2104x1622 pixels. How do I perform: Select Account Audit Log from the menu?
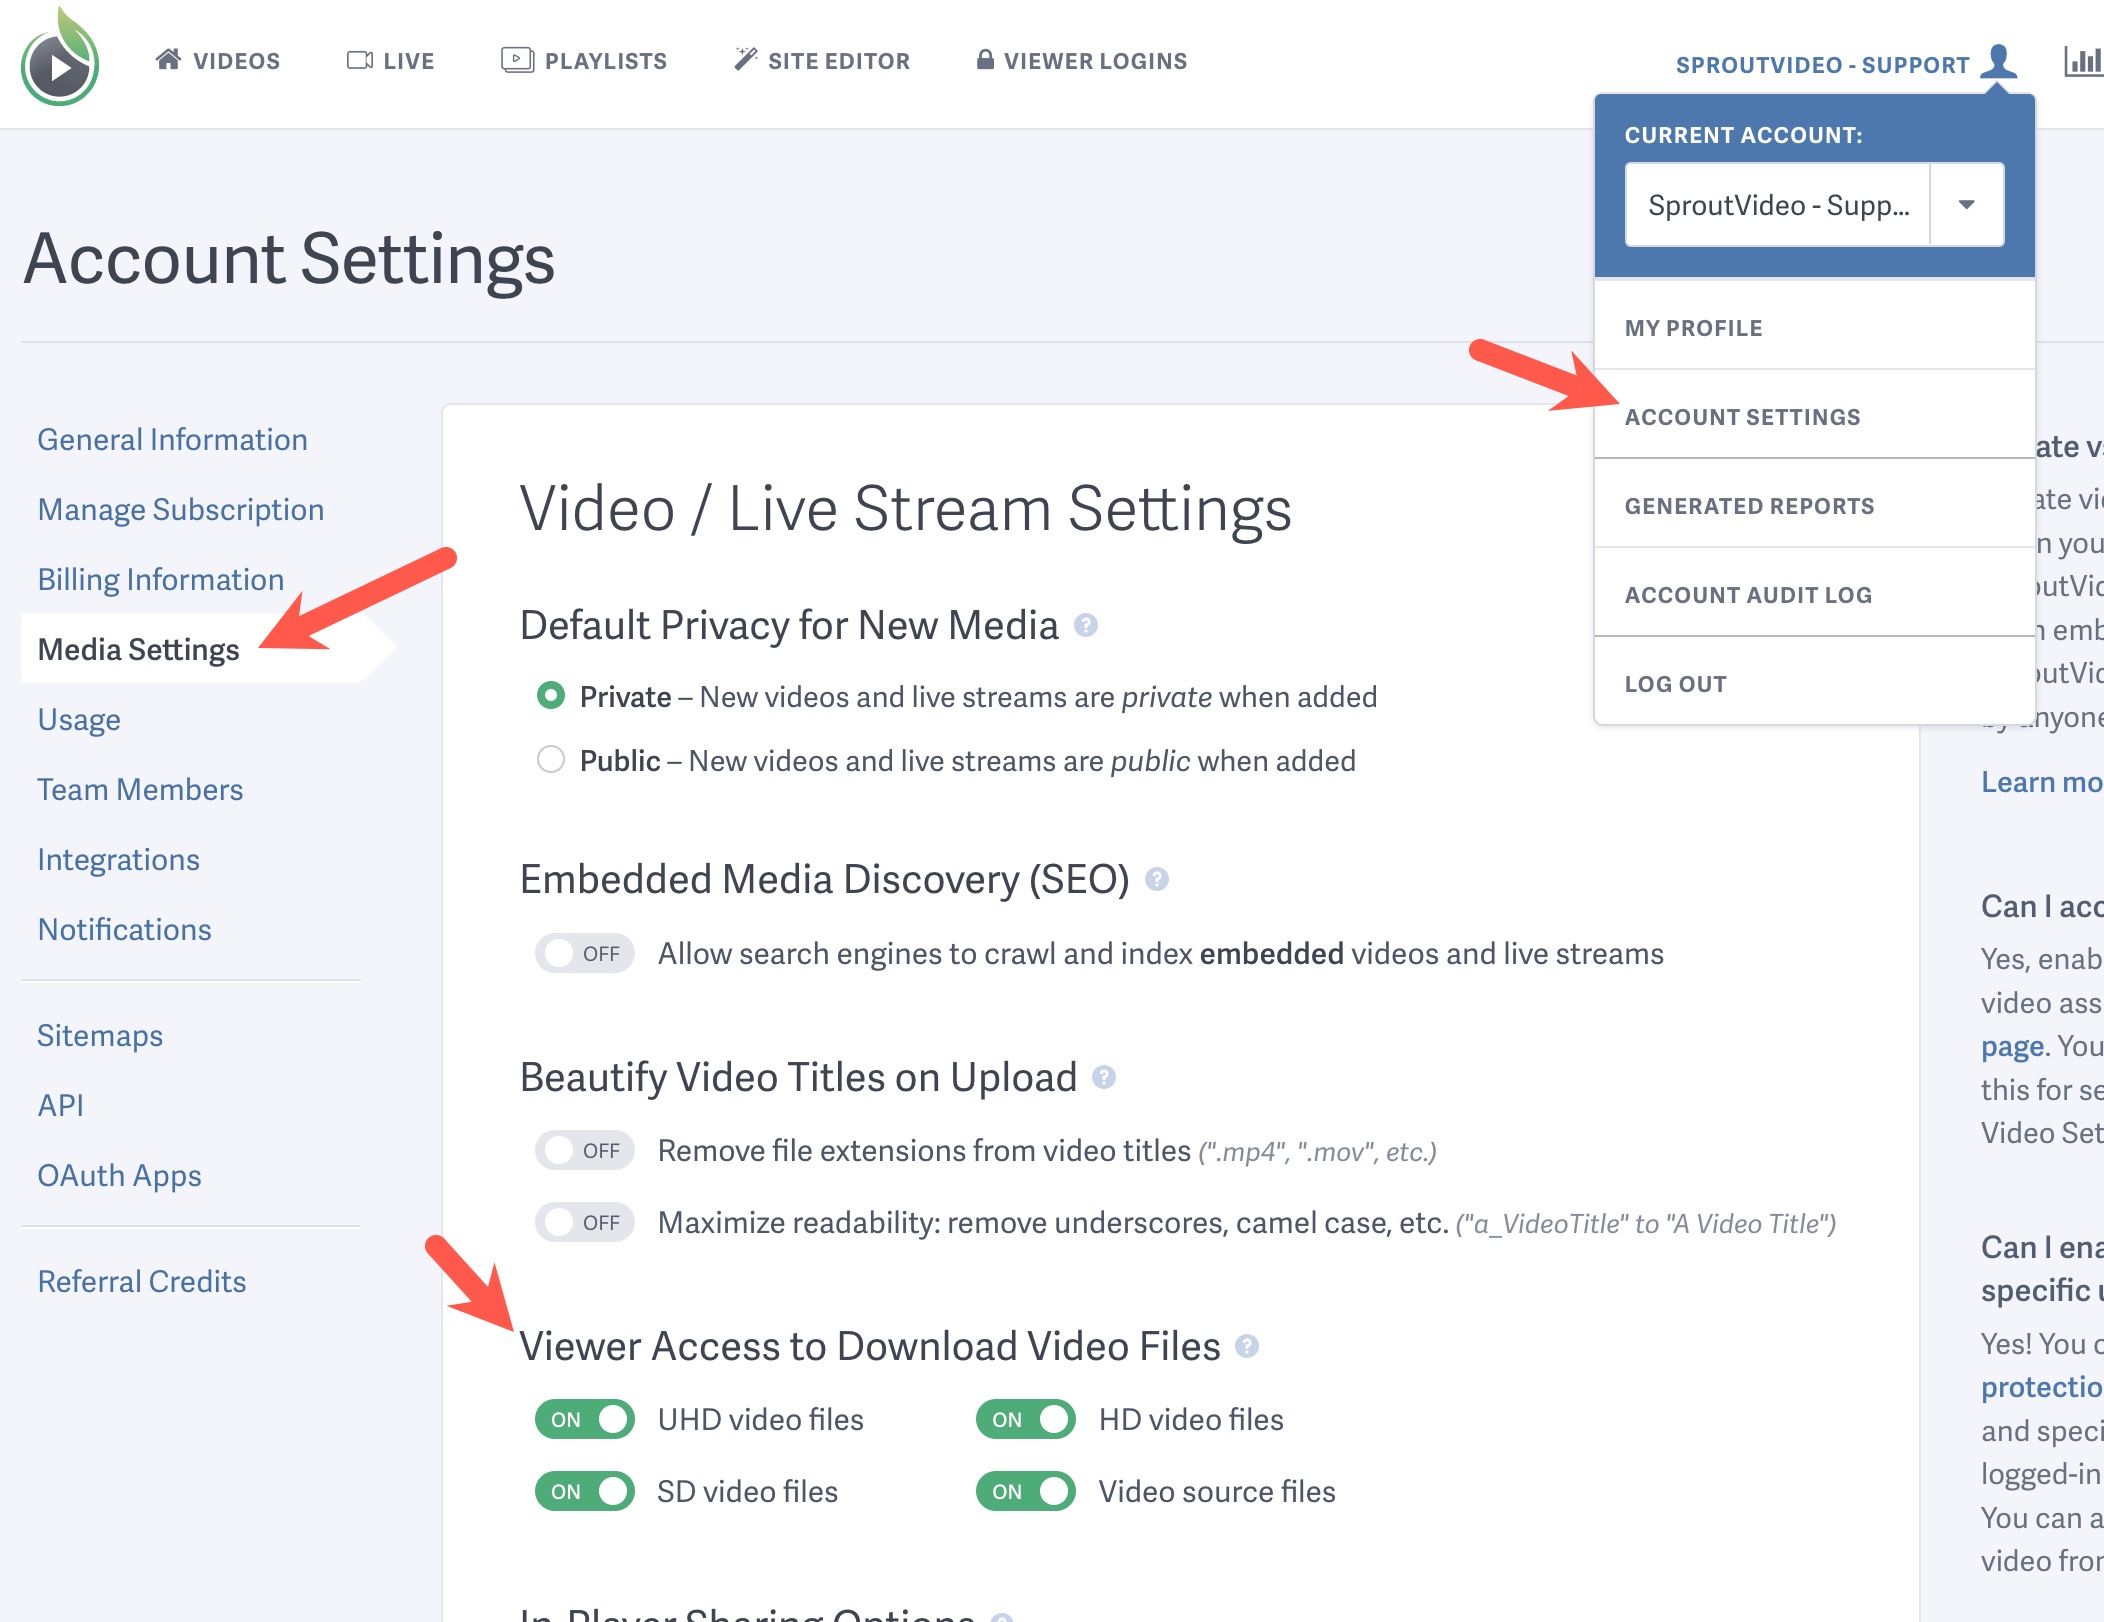click(1748, 594)
